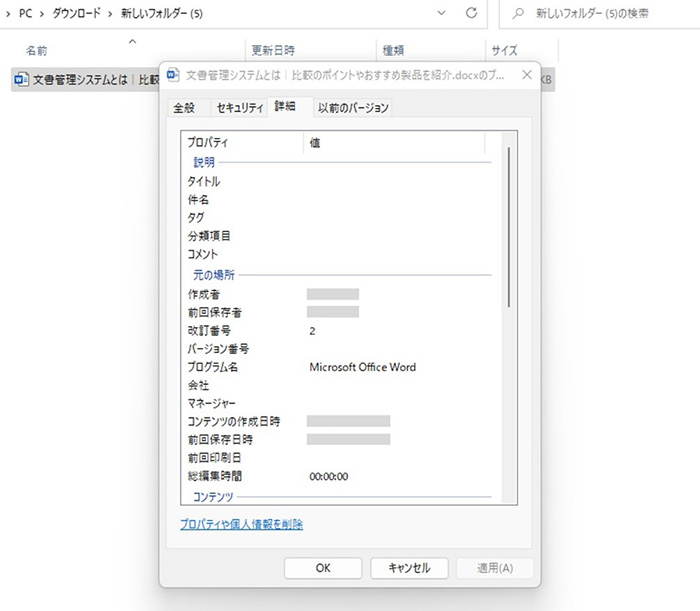Click the 元の場所 section heading
Image resolution: width=700 pixels, height=611 pixels.
[x=214, y=275]
